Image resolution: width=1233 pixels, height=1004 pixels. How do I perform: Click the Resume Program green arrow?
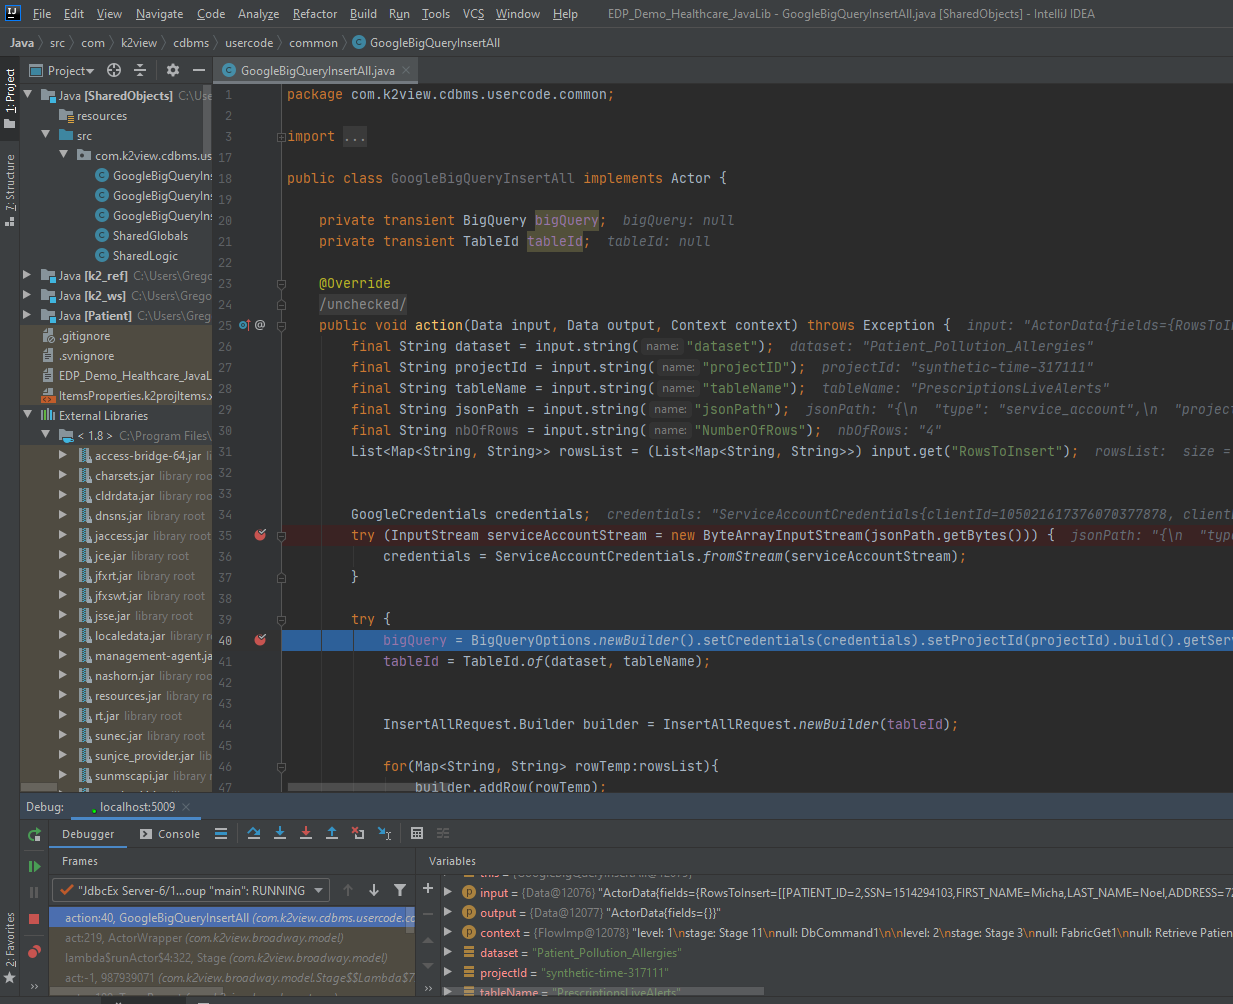tap(34, 866)
